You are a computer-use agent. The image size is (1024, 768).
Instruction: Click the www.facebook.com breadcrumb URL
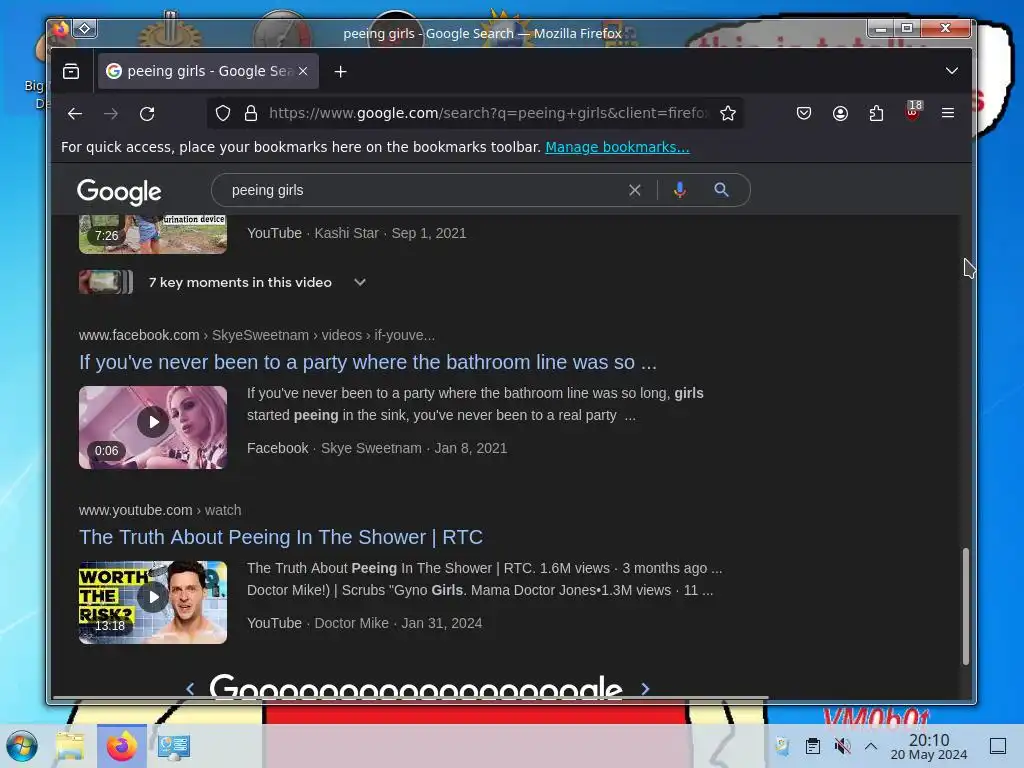pos(257,335)
